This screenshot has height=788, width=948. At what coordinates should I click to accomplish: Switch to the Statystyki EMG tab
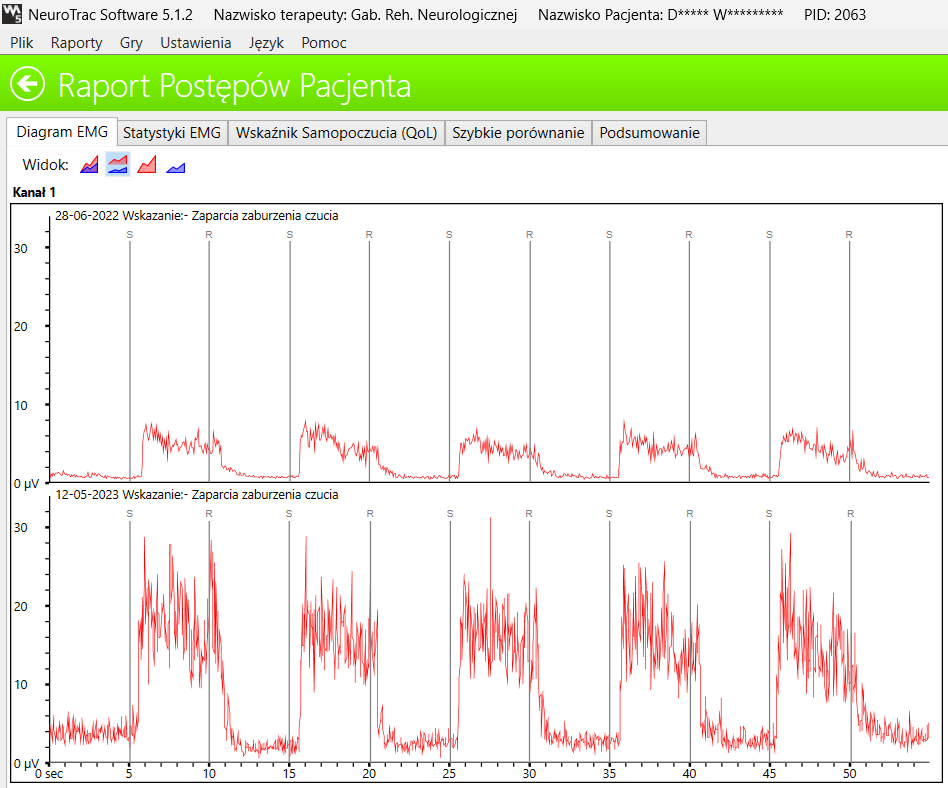coord(172,131)
